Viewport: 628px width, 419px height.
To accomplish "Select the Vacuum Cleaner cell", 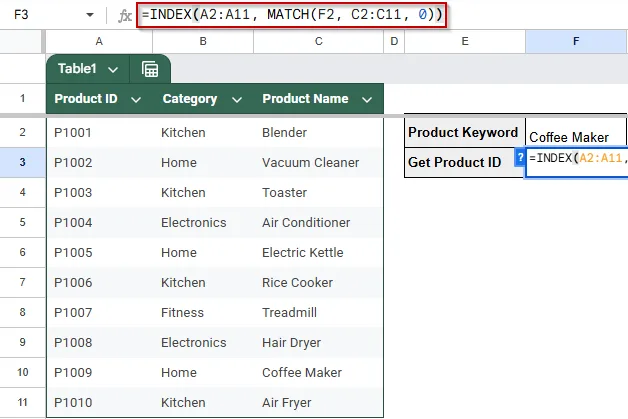I will [318, 162].
